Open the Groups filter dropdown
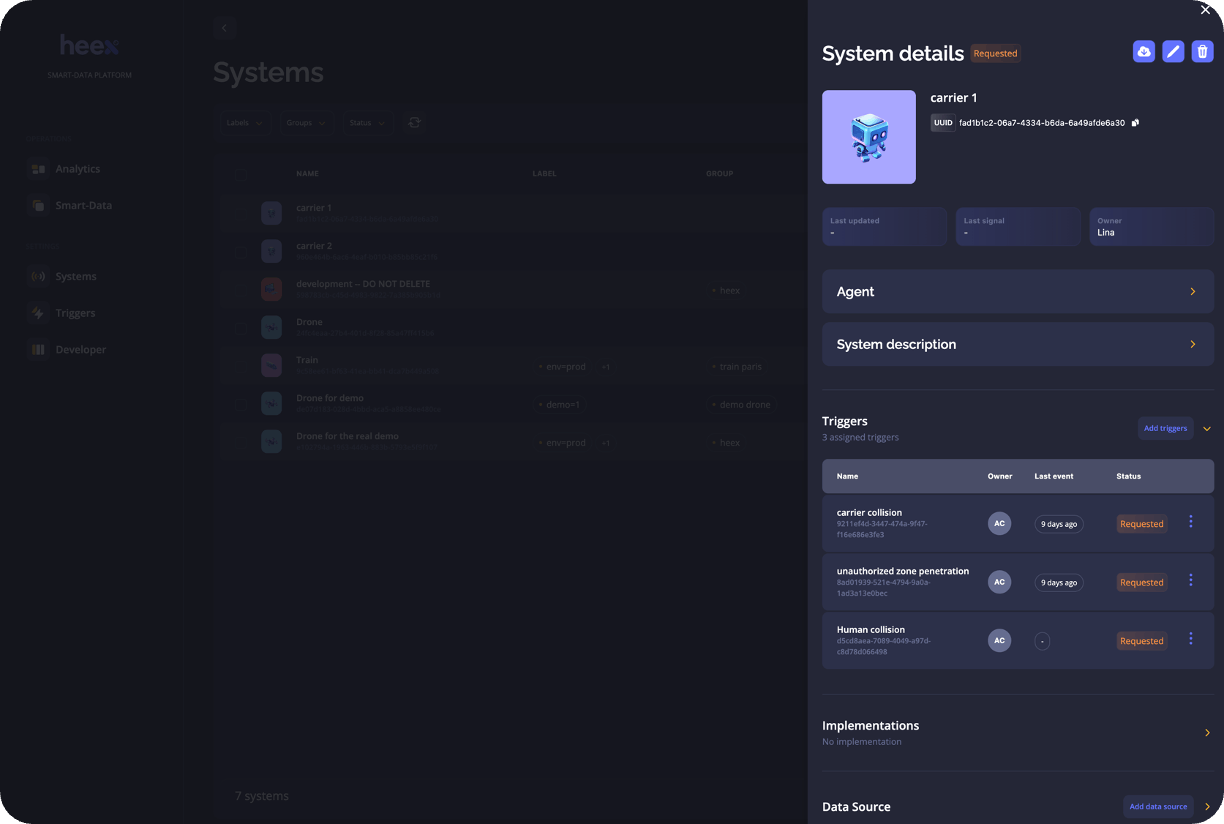1224x824 pixels. 305,123
